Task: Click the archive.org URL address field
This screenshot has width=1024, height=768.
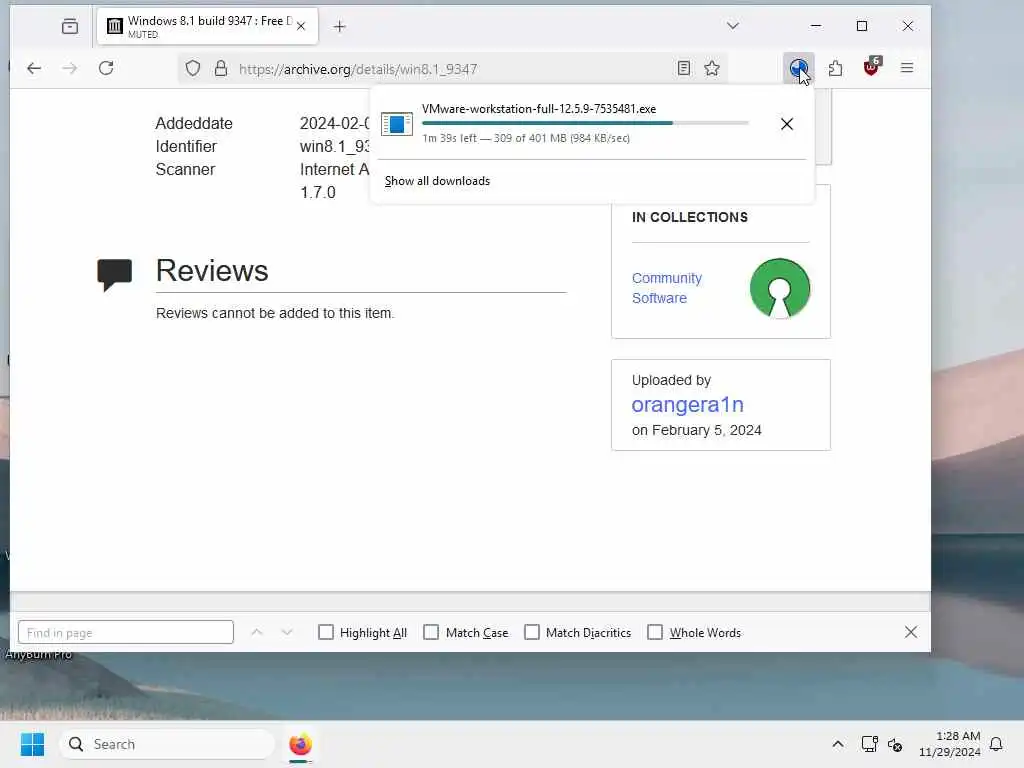Action: coord(451,69)
